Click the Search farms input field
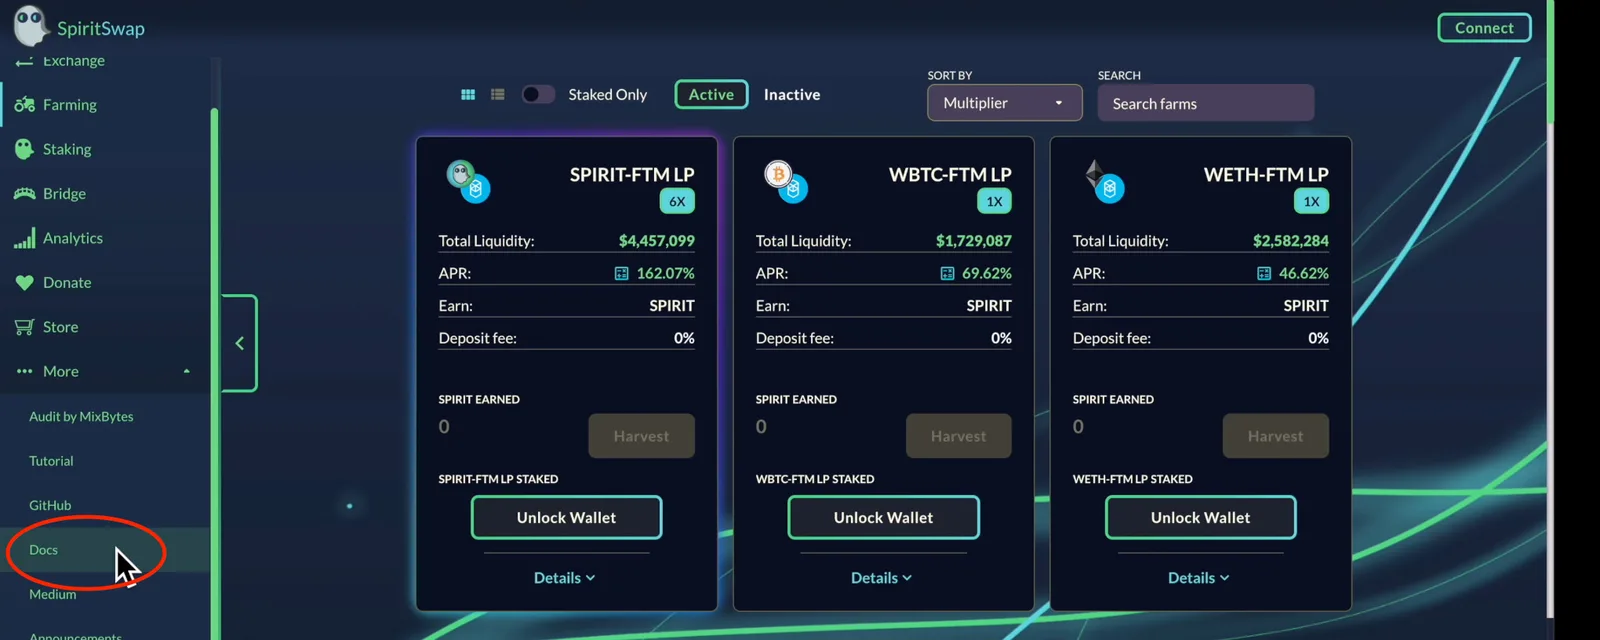Viewport: 1600px width, 640px height. pos(1205,103)
